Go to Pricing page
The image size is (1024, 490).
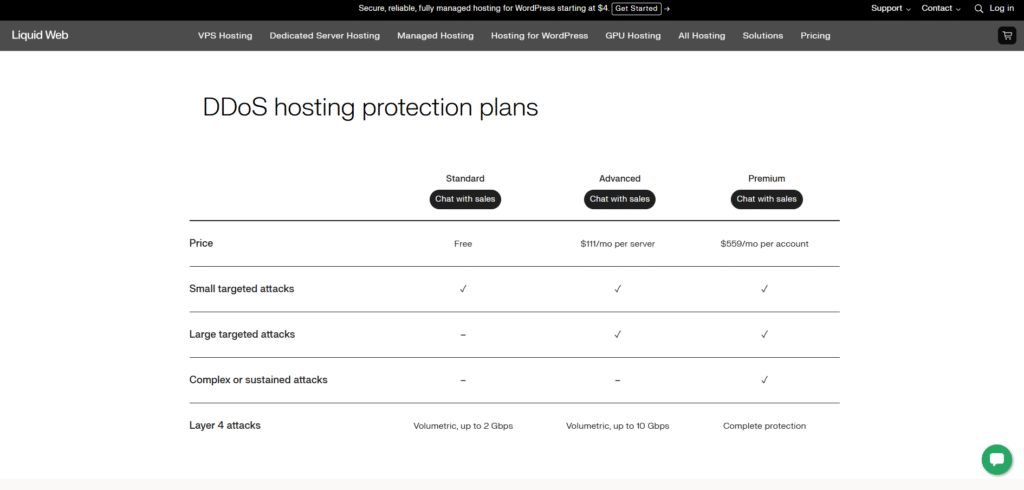(x=815, y=35)
